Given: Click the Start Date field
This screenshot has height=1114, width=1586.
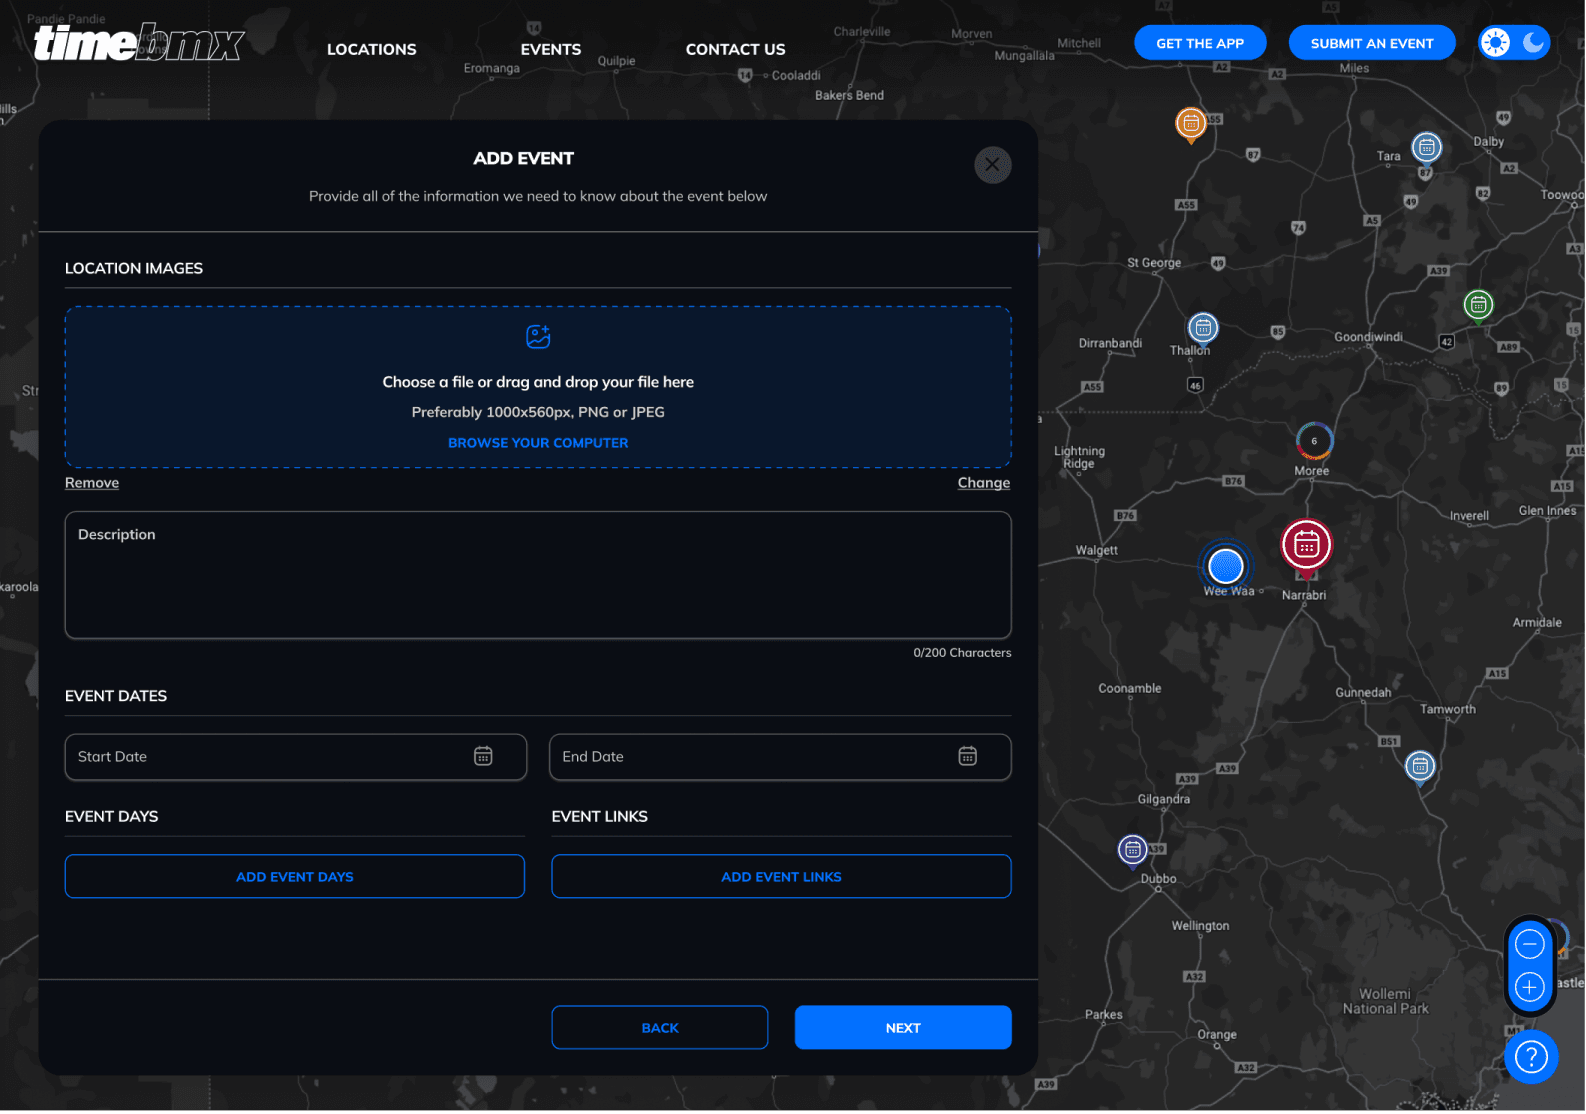Looking at the screenshot, I should point(295,757).
